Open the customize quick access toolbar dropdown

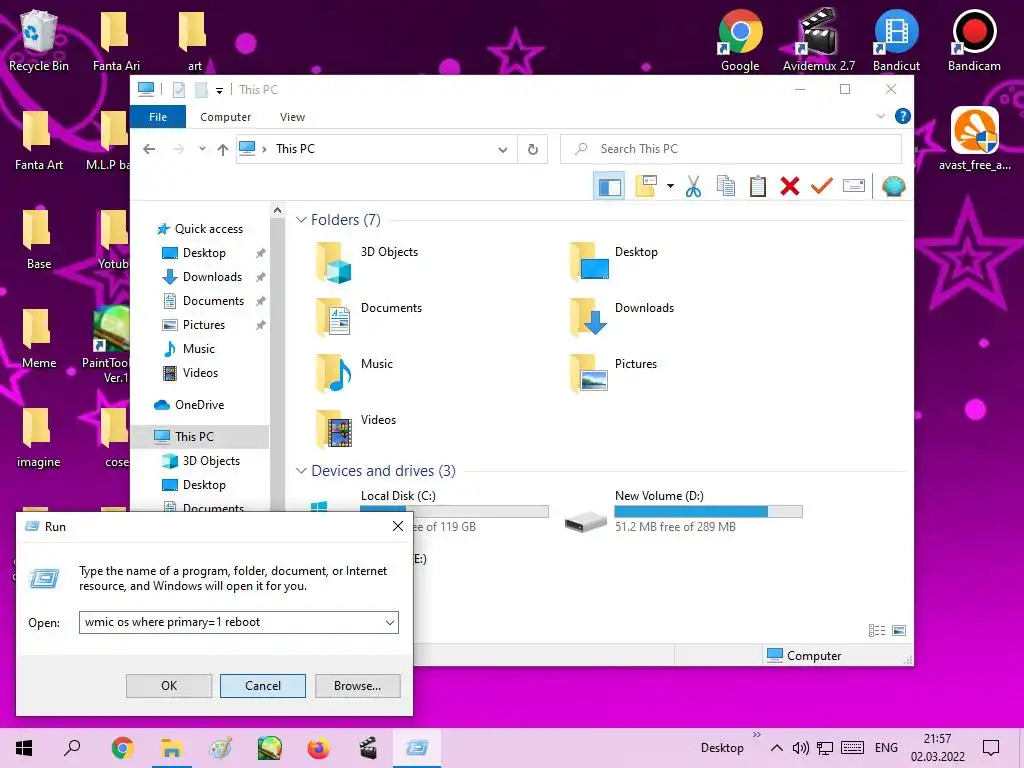pos(219,90)
